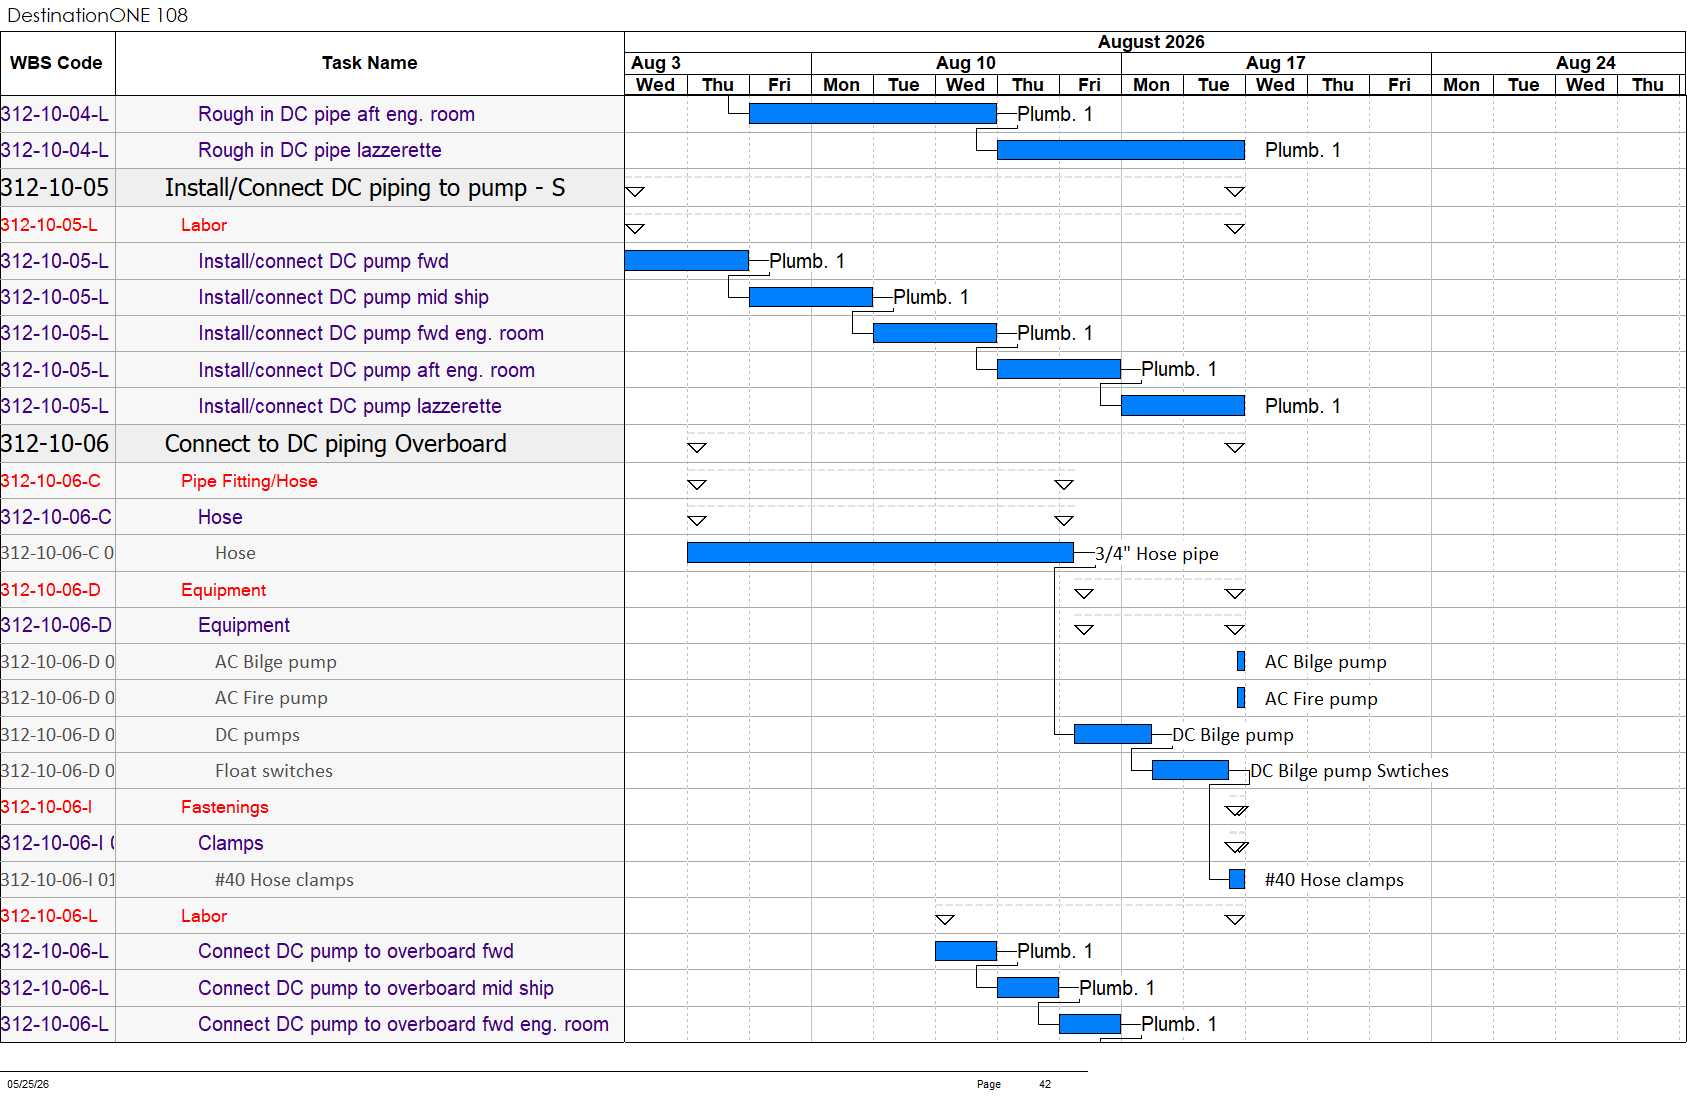Select Gantt bar for Connect DC pump to overboard mid ship

click(x=1028, y=988)
